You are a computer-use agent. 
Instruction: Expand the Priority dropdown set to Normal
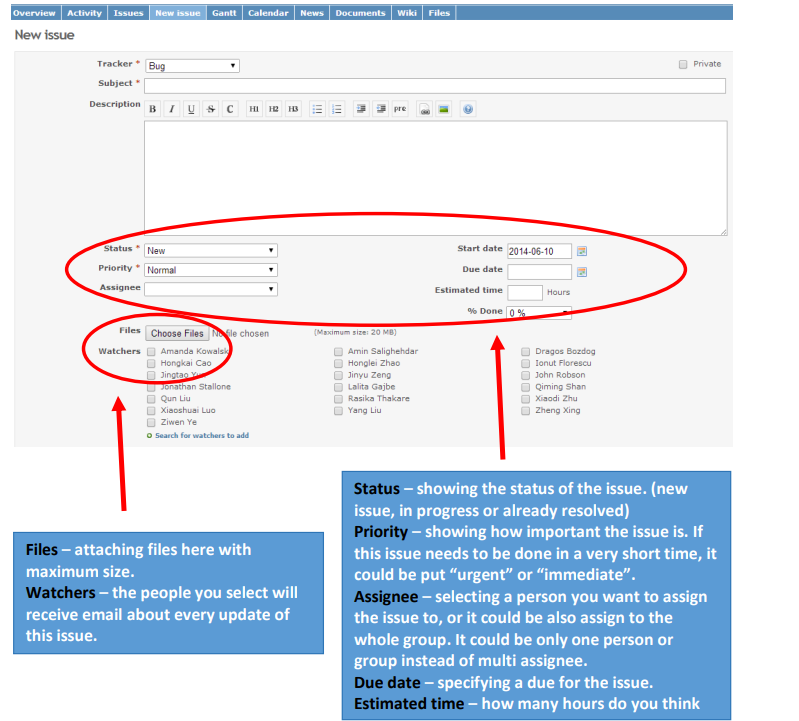pos(210,270)
